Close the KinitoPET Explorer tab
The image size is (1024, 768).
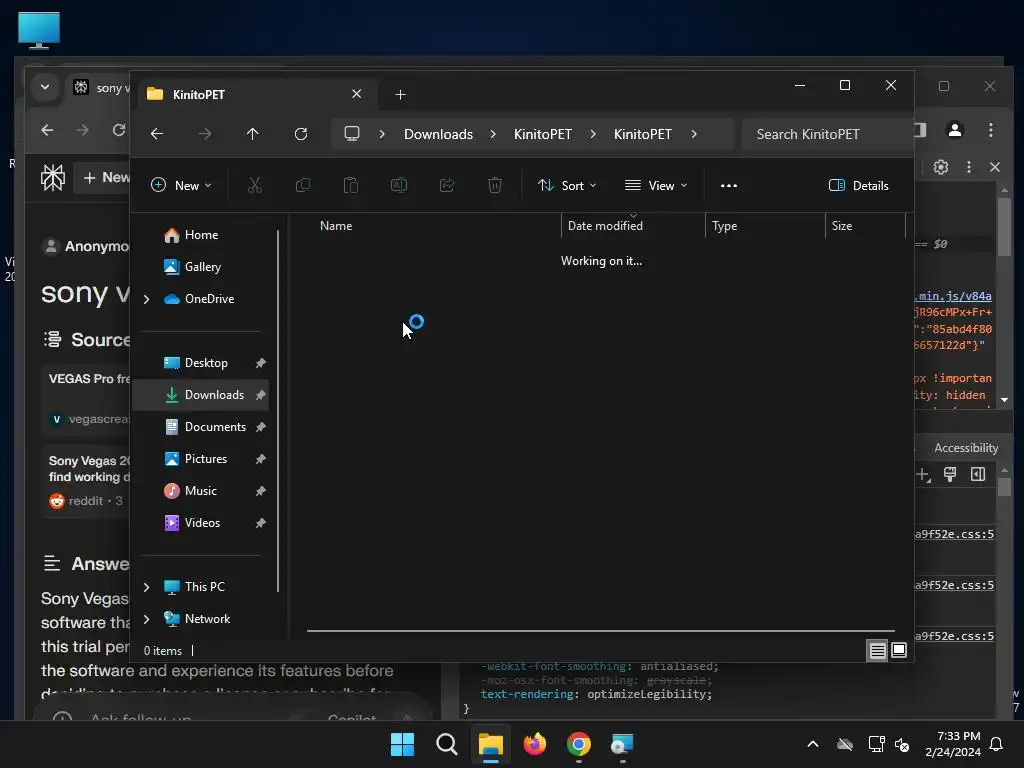(x=357, y=94)
